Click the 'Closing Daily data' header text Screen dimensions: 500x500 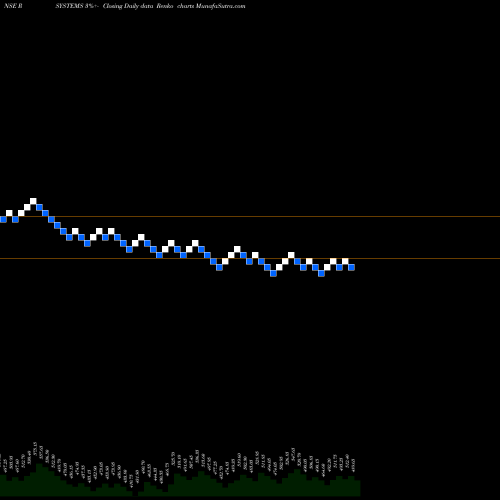coord(127,6)
